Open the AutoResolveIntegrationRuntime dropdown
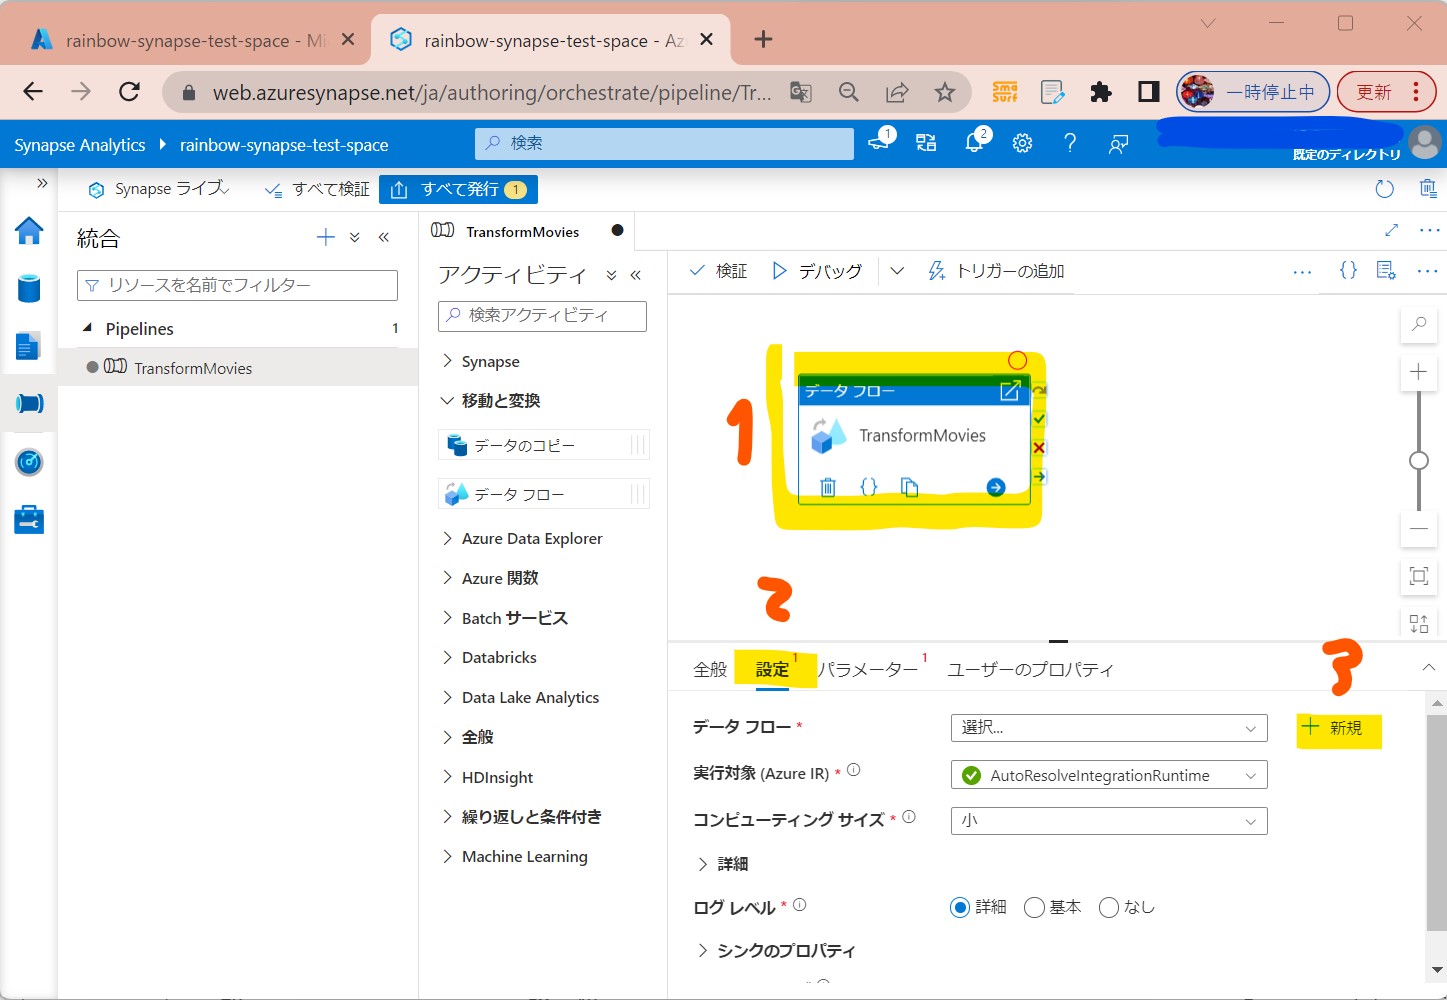1447x1000 pixels. (x=1109, y=775)
